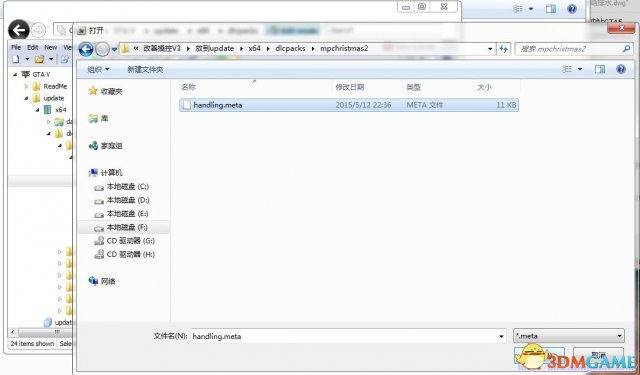The height and width of the screenshot is (375, 640).
Task: Open the *.meta file type dropdown
Action: (569, 336)
